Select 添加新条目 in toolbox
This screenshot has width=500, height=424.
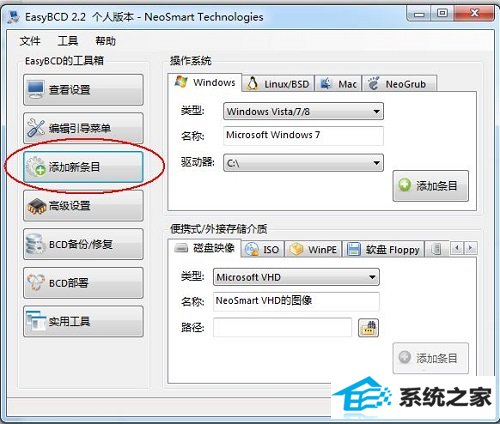(x=83, y=167)
